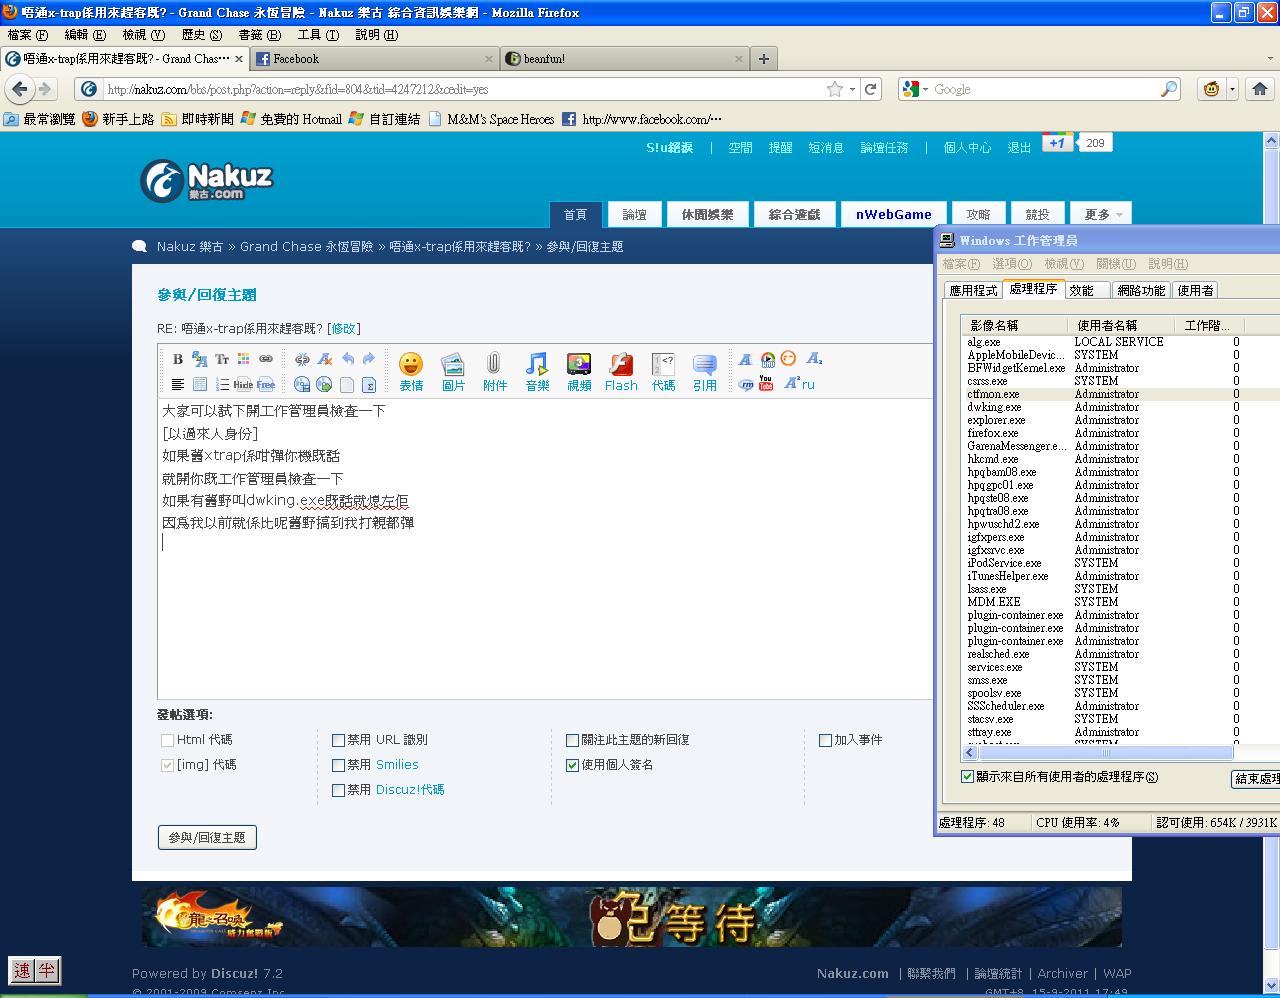Click the insert link chain icon
Image resolution: width=1280 pixels, height=998 pixels.
coord(266,359)
